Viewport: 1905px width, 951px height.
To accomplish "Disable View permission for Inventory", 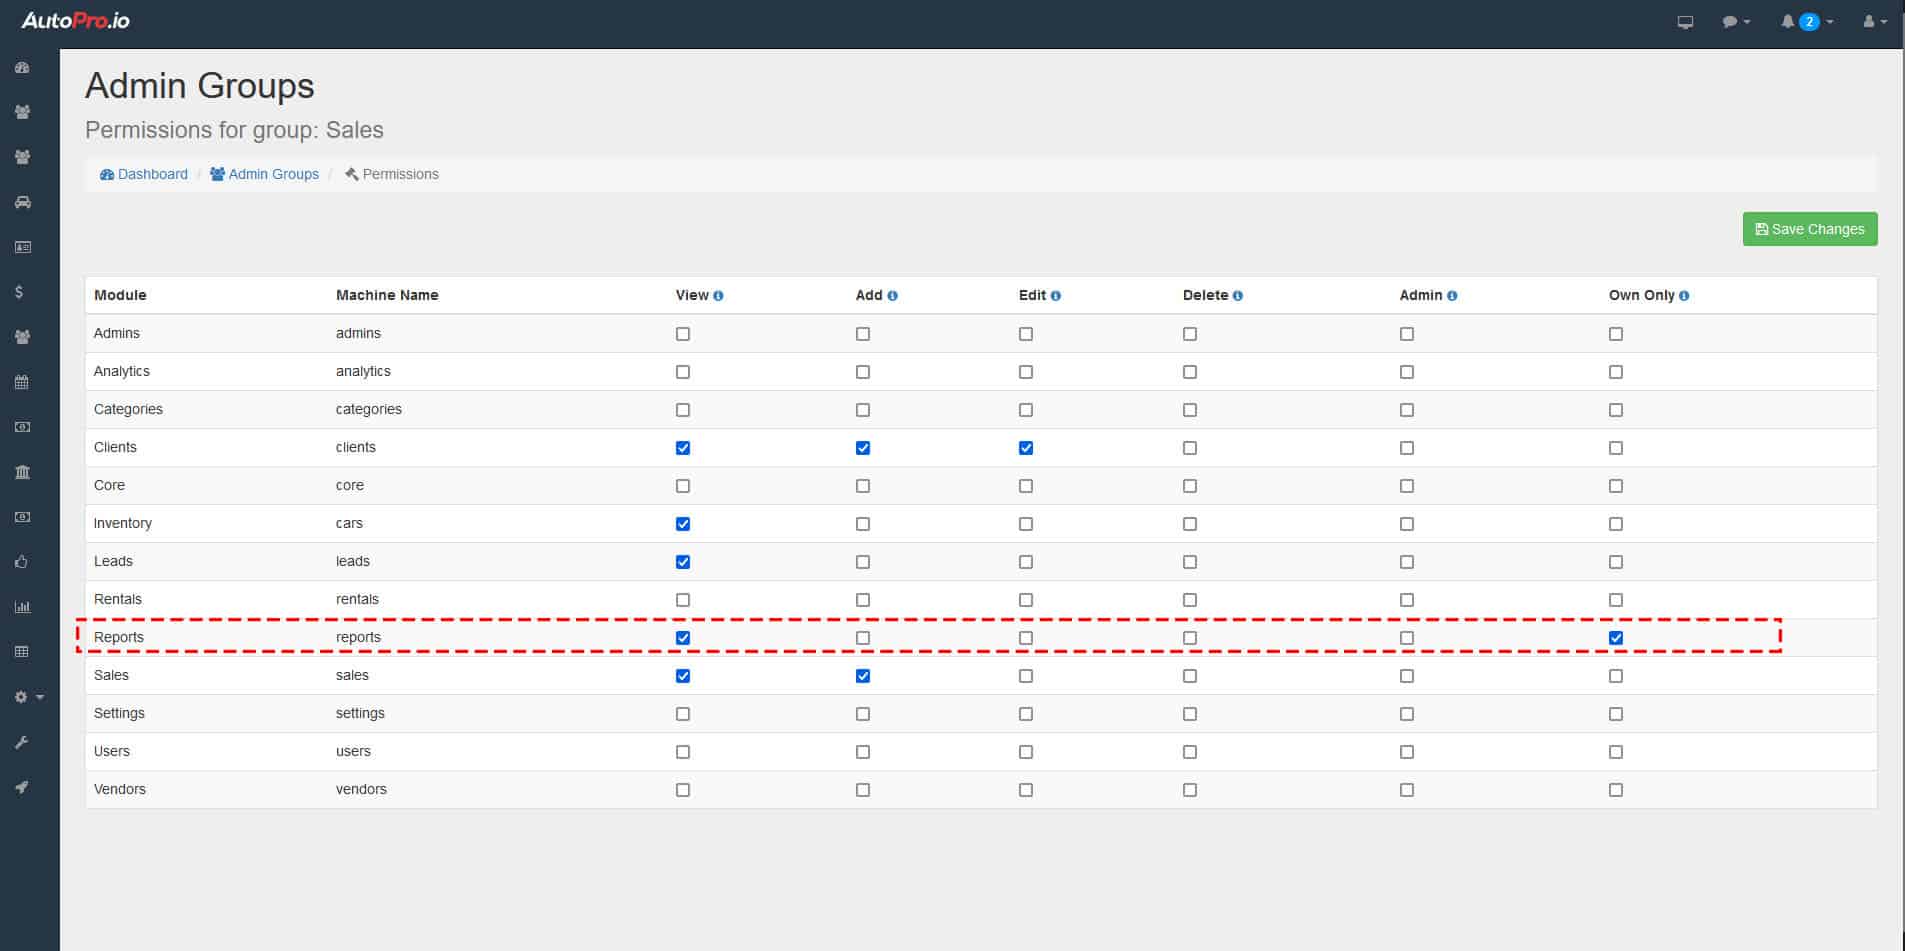I will 683,524.
